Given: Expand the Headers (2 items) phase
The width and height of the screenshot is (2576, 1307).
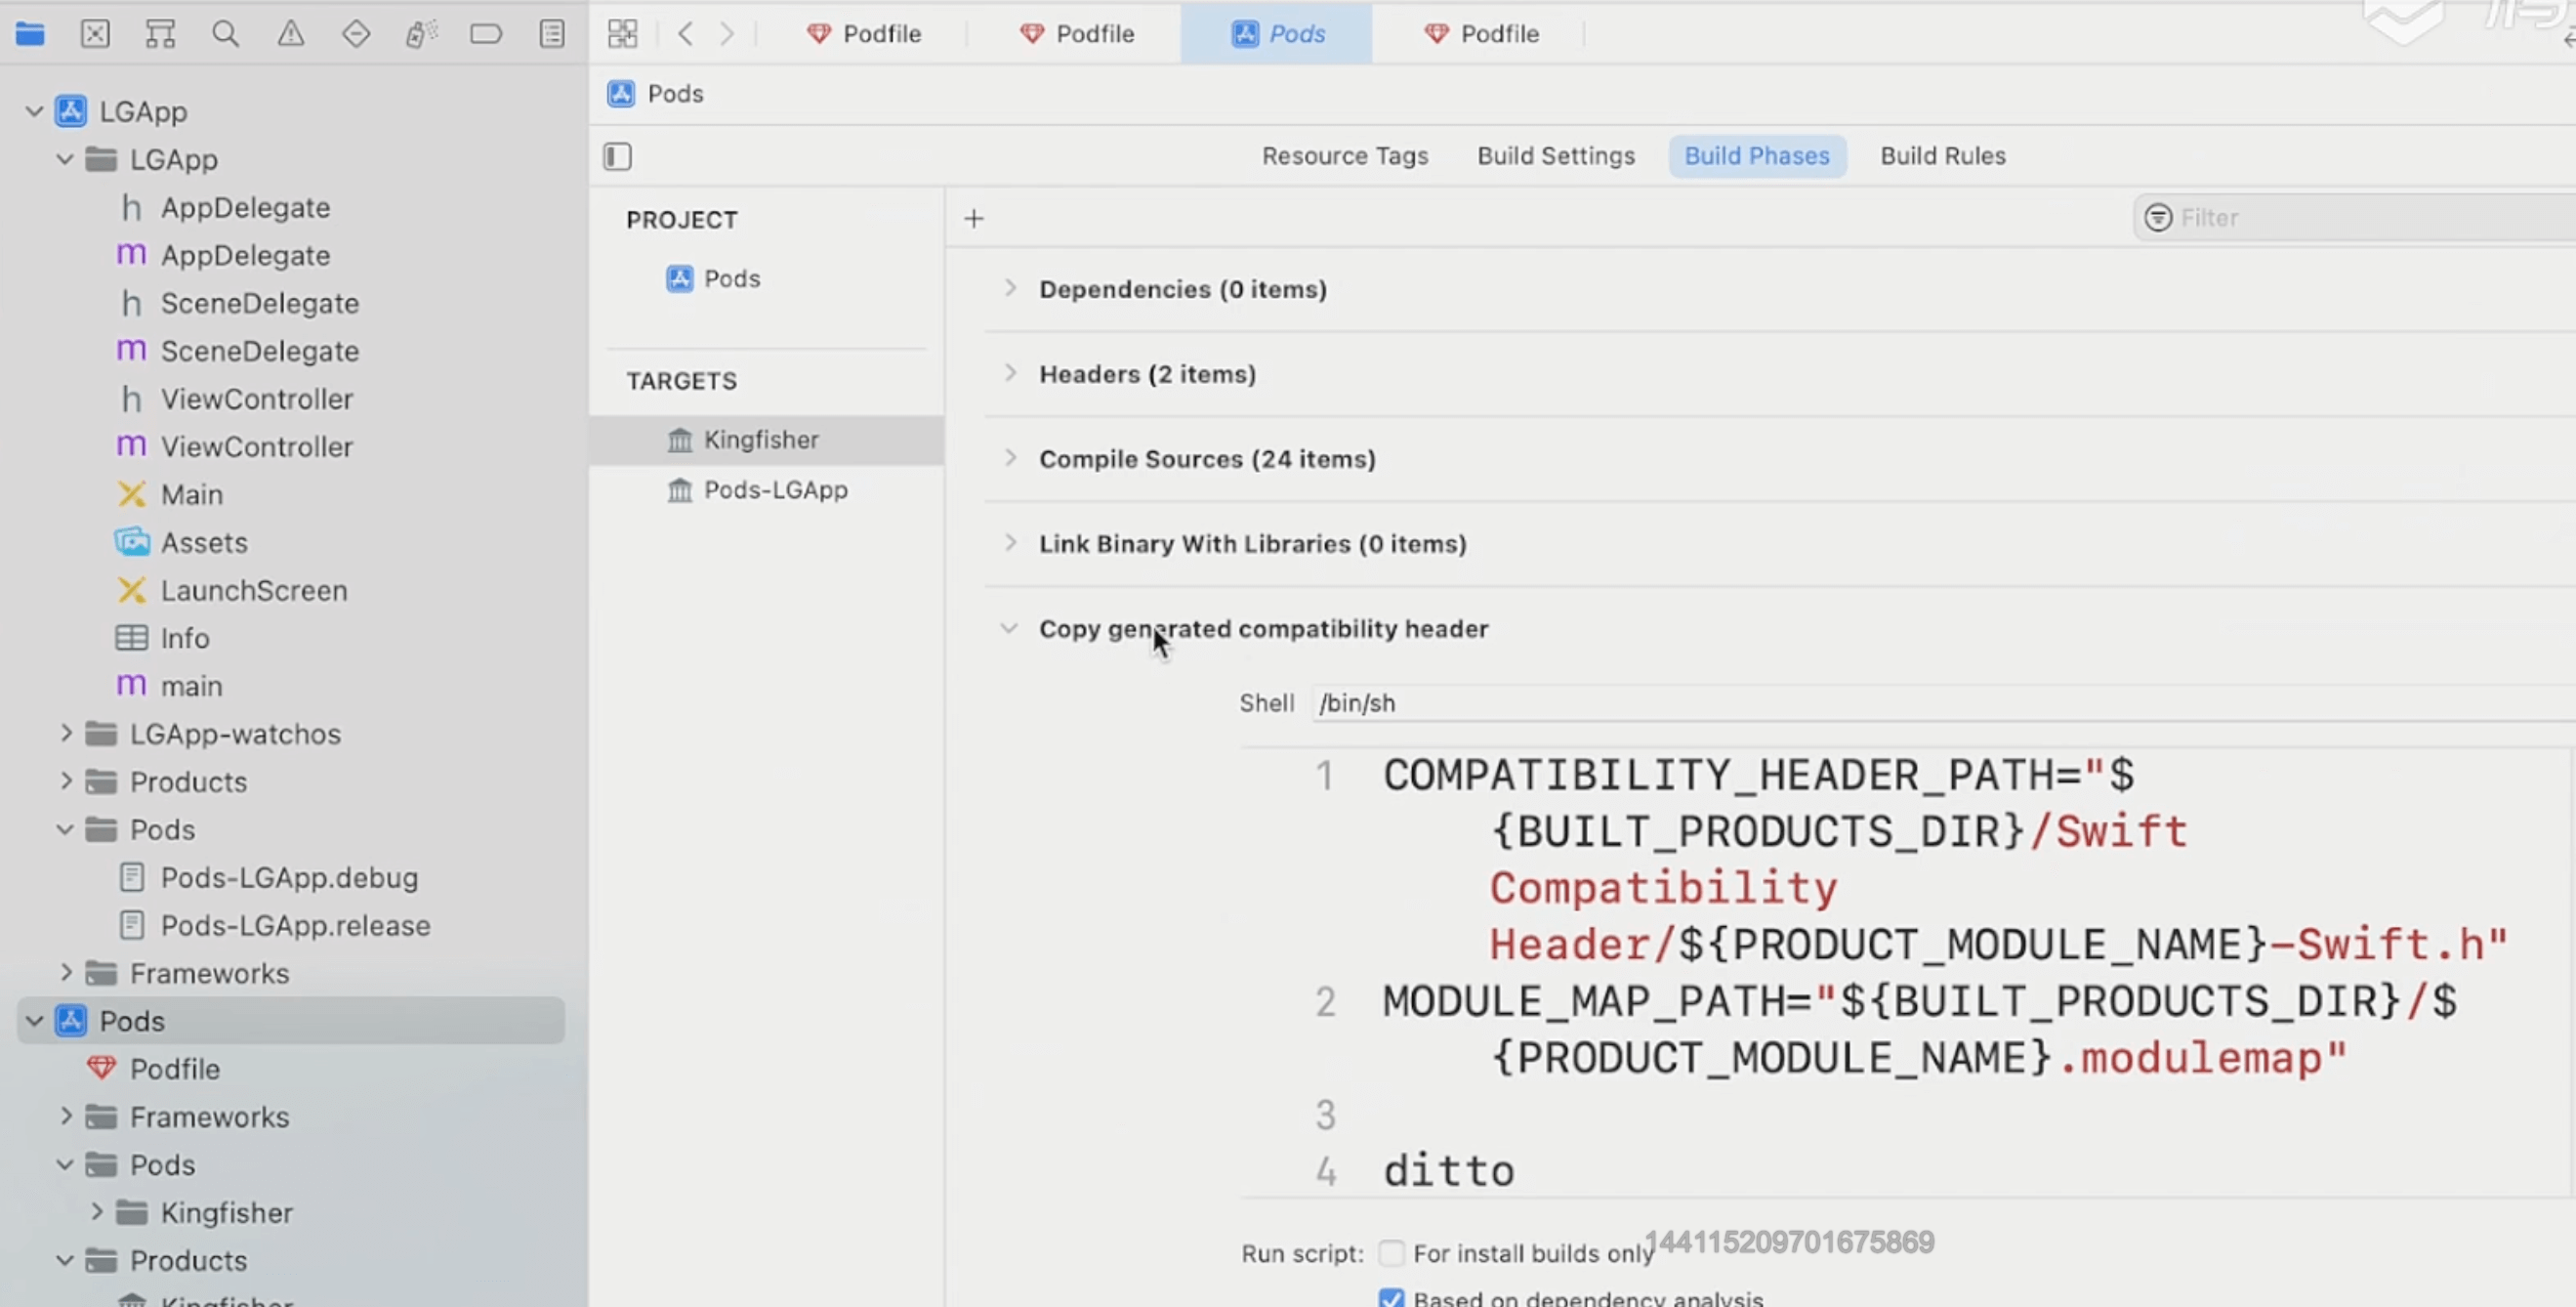Looking at the screenshot, I should click(1010, 373).
